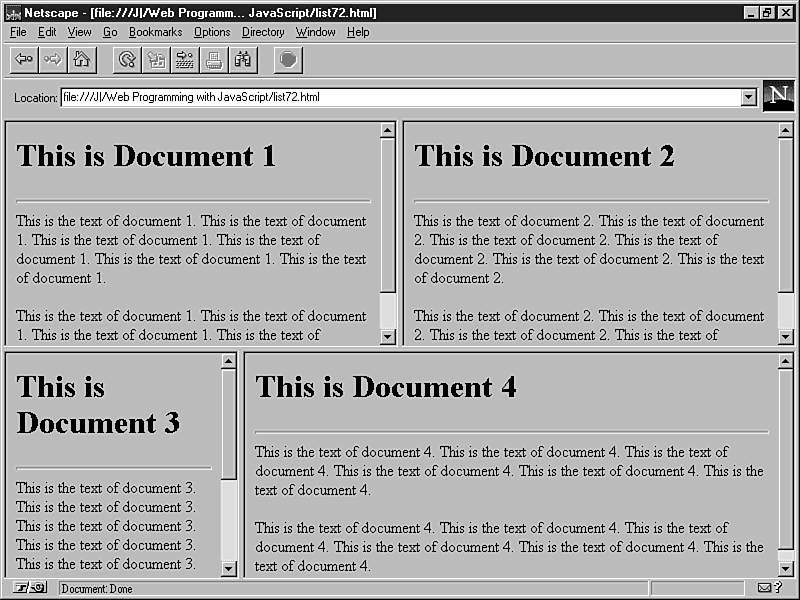Click the Load Images toolbar icon
Screen dimensions: 800x600
pyautogui.click(x=156, y=60)
